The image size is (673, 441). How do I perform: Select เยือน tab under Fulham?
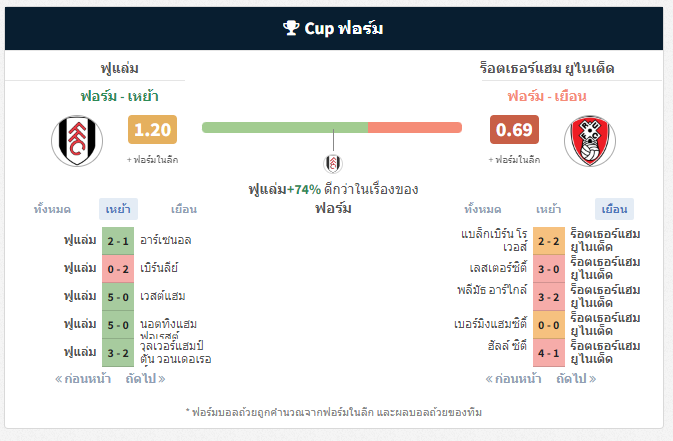(x=184, y=209)
